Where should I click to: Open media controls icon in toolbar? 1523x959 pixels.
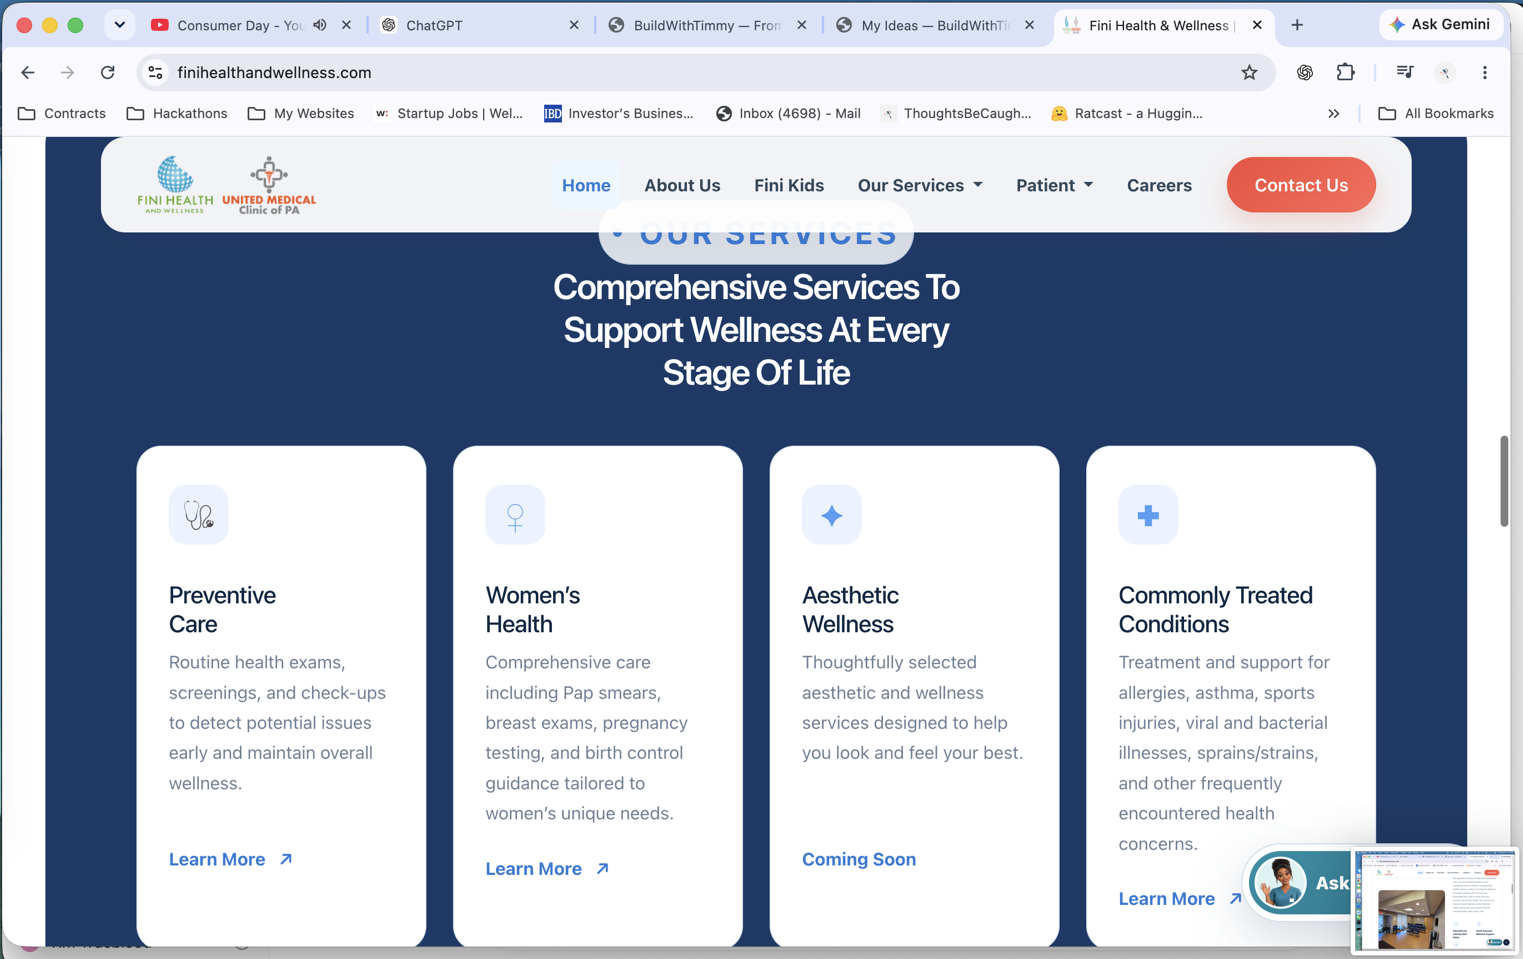pyautogui.click(x=1404, y=72)
